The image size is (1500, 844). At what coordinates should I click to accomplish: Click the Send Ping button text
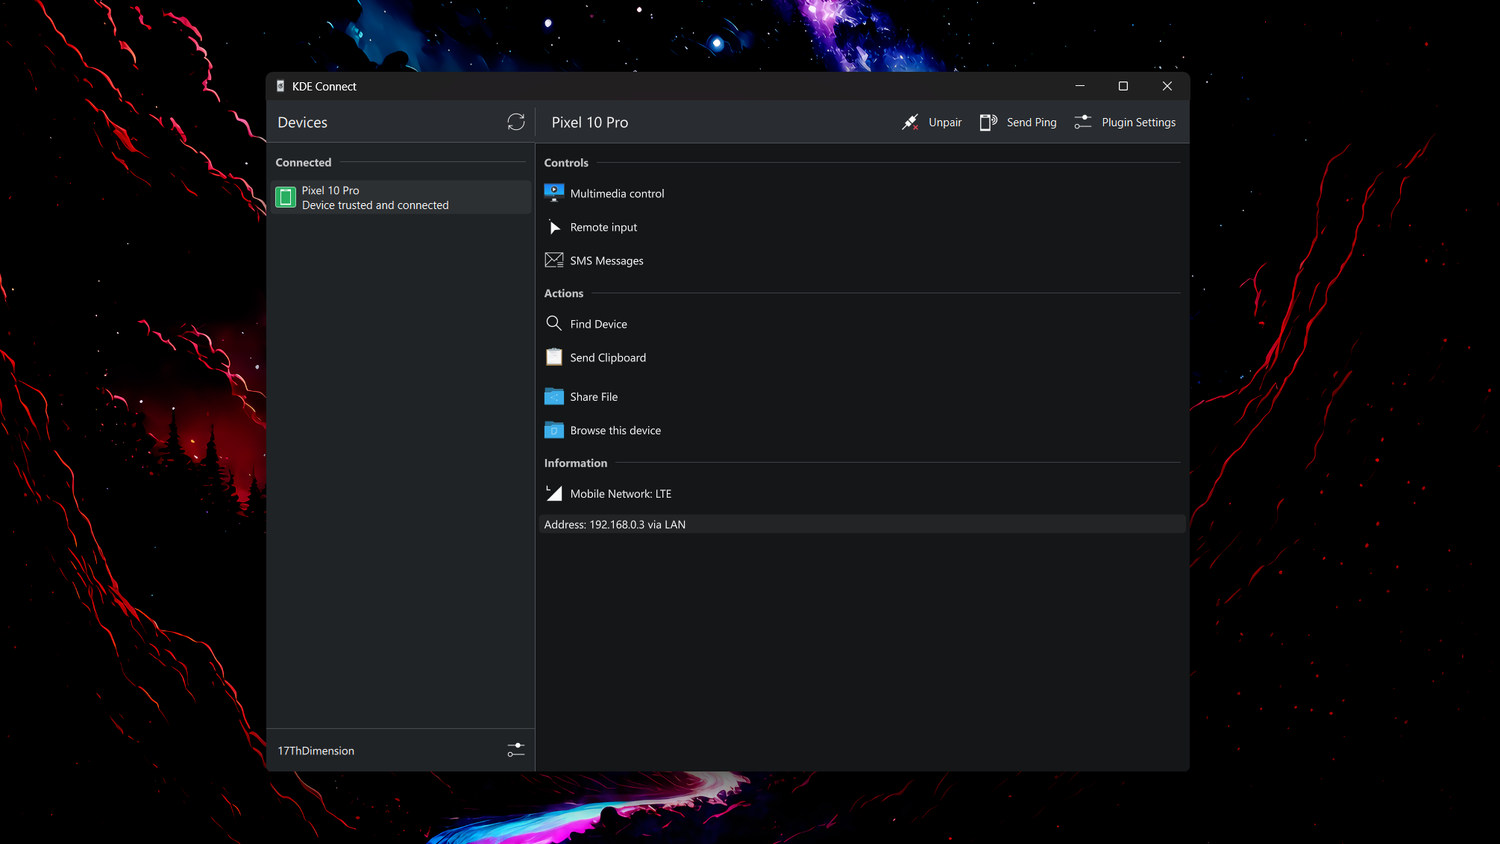click(x=1031, y=122)
